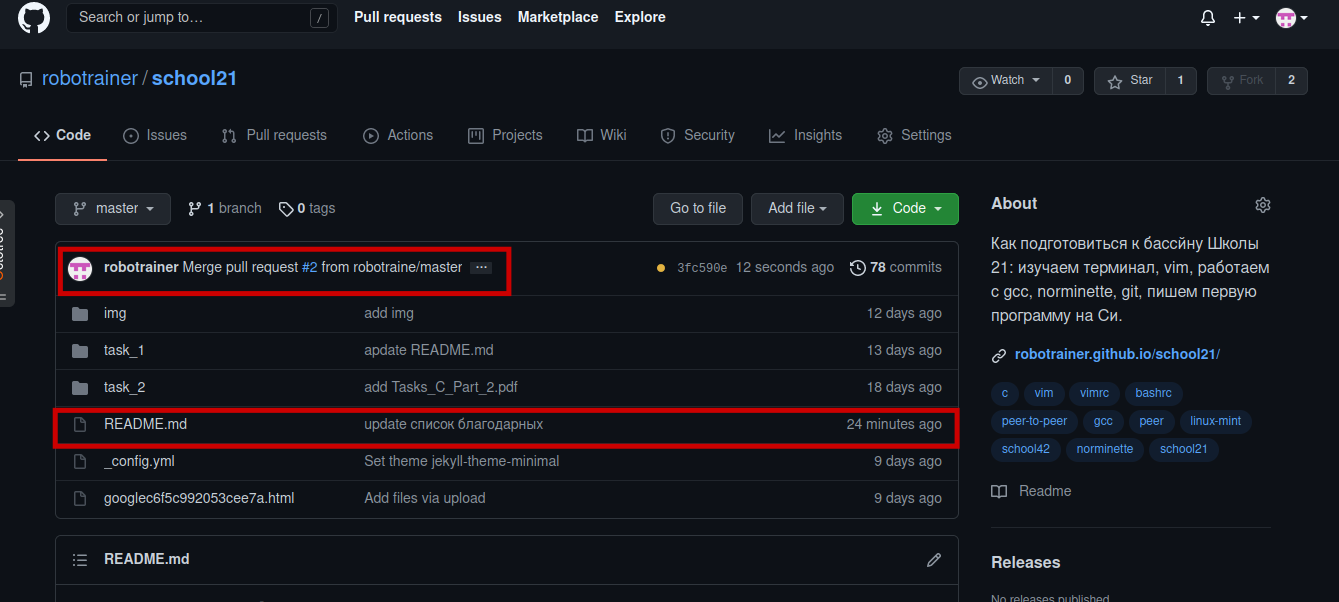Click the Watch button
1339x602 pixels.
[1005, 81]
